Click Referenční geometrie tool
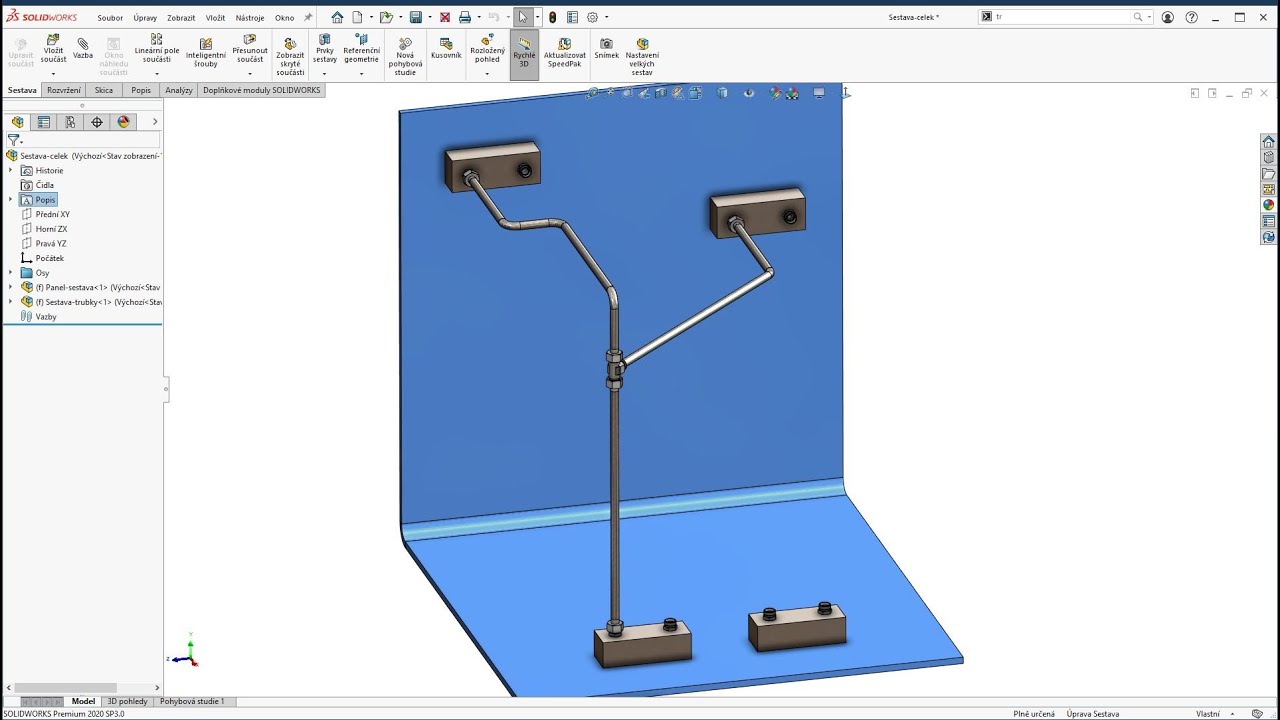Screen dimensions: 1280x720 click(361, 50)
